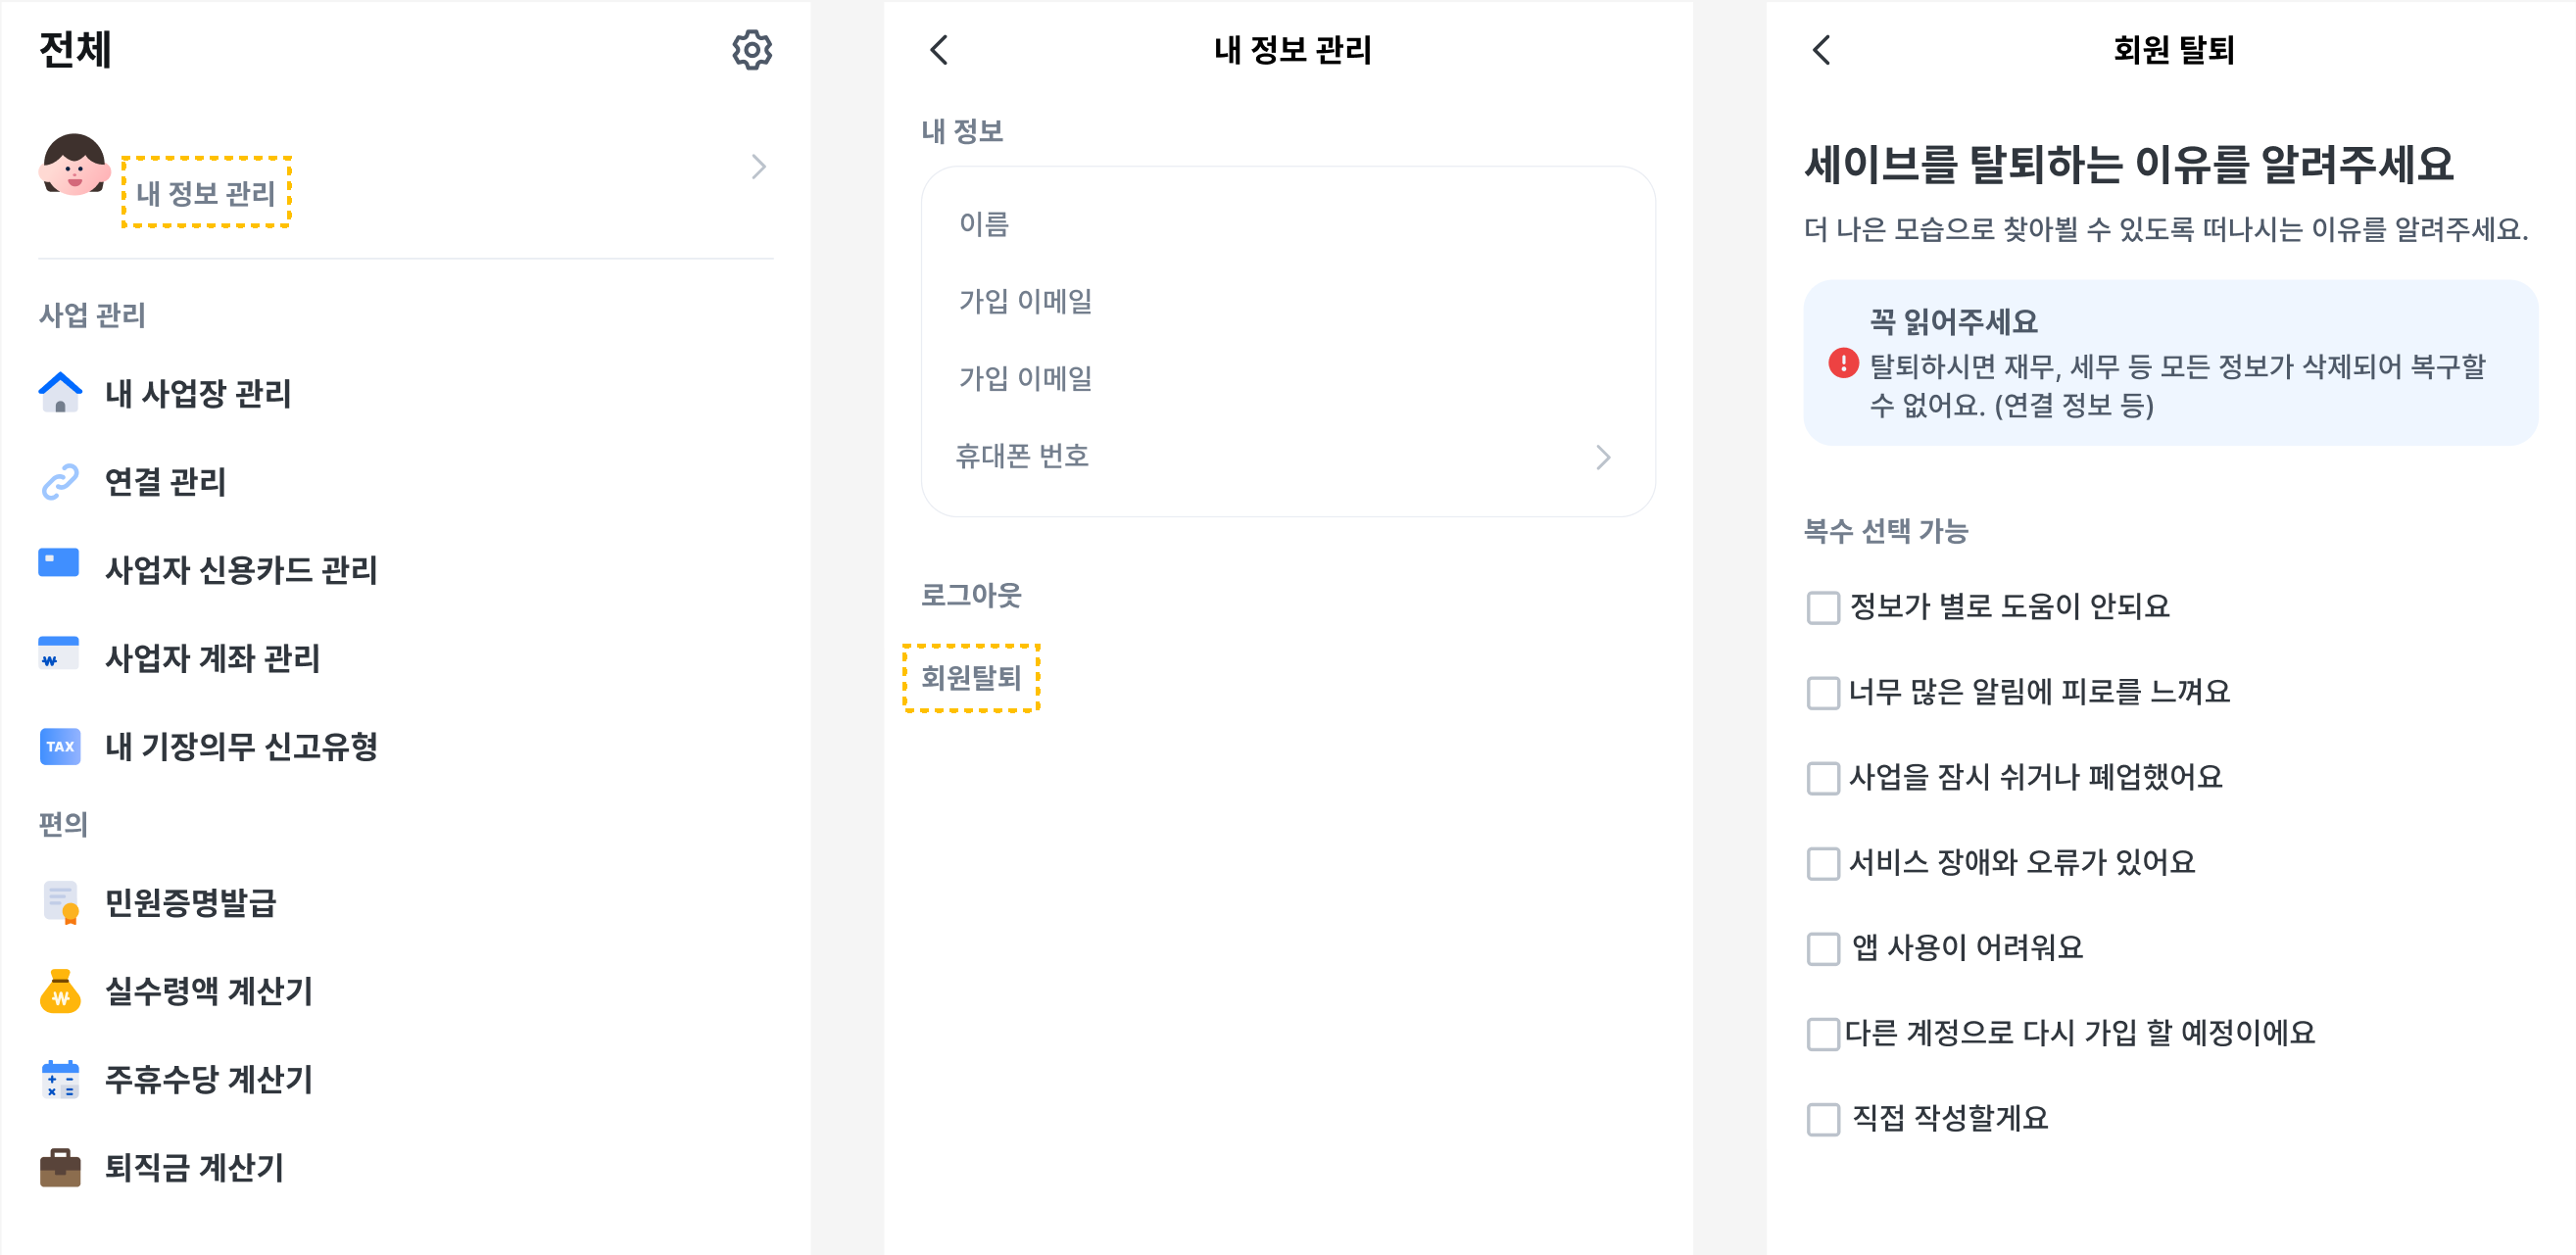2576x1255 pixels.
Task: Click the blue card icon for 사업자 신용카드 관리
Action: (x=59, y=563)
